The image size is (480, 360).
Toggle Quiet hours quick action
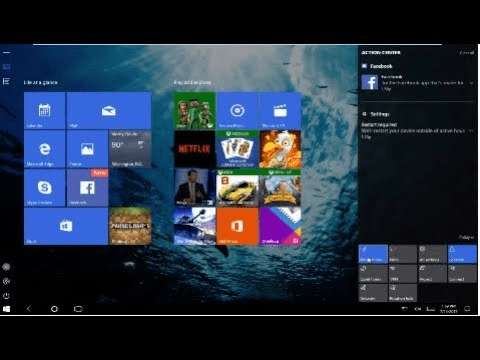pos(373,274)
